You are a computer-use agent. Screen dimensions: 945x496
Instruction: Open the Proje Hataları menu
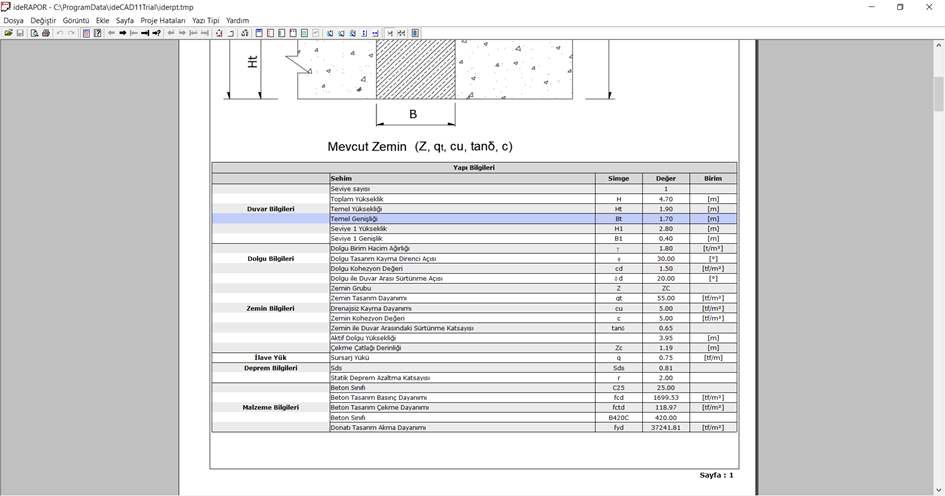click(163, 20)
